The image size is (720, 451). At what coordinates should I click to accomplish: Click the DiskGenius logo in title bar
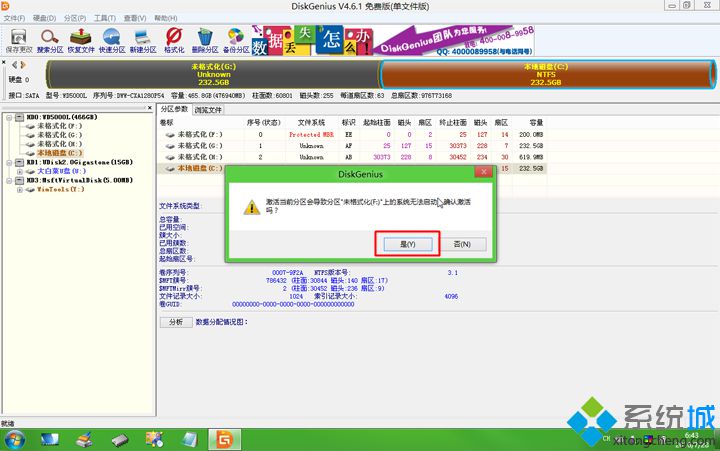(5, 6)
